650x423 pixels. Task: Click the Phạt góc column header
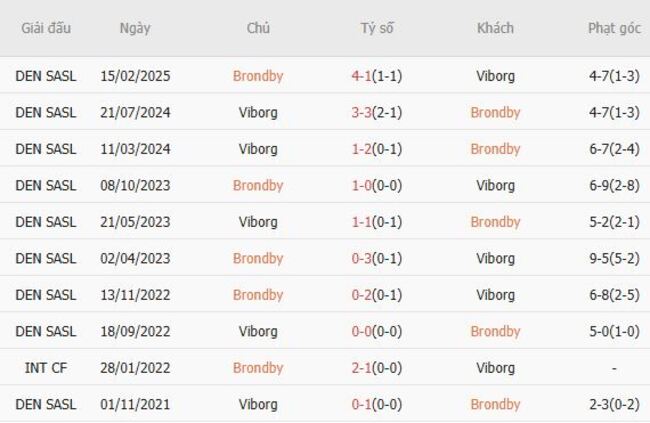pyautogui.click(x=614, y=28)
